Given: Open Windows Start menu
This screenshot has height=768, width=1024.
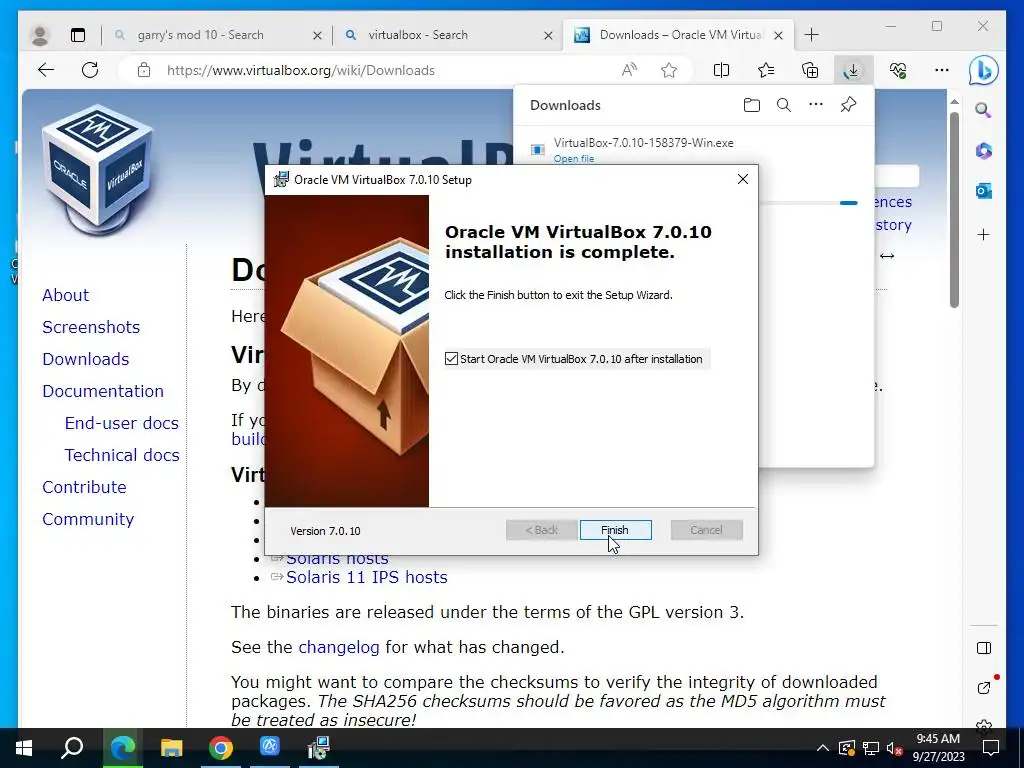Looking at the screenshot, I should coord(24,747).
